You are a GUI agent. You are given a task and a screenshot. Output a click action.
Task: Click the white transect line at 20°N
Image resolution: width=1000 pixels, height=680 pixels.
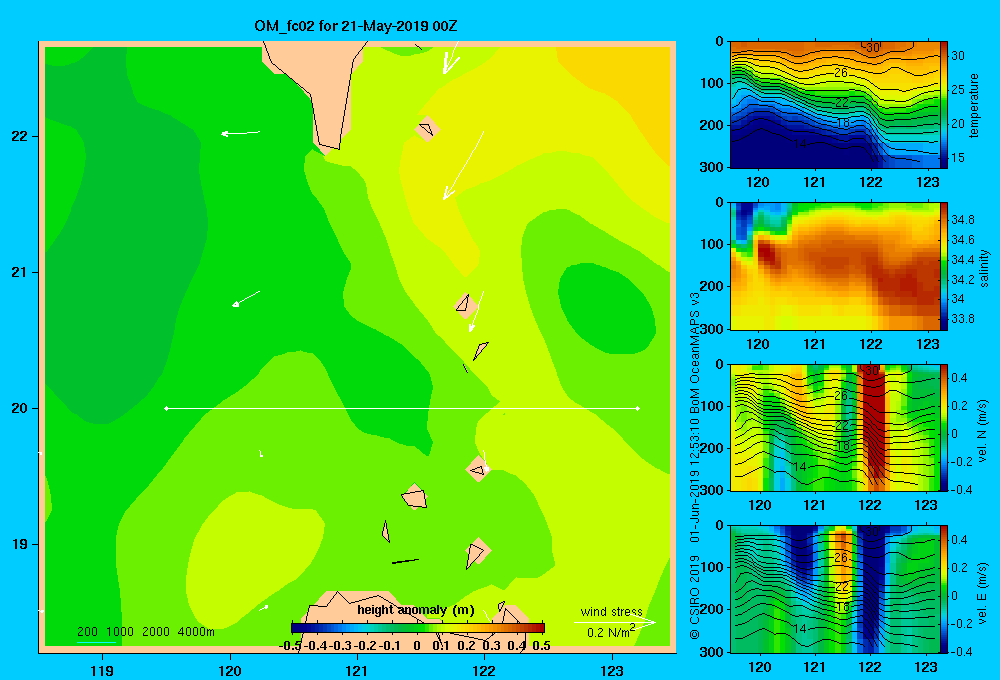coord(402,408)
